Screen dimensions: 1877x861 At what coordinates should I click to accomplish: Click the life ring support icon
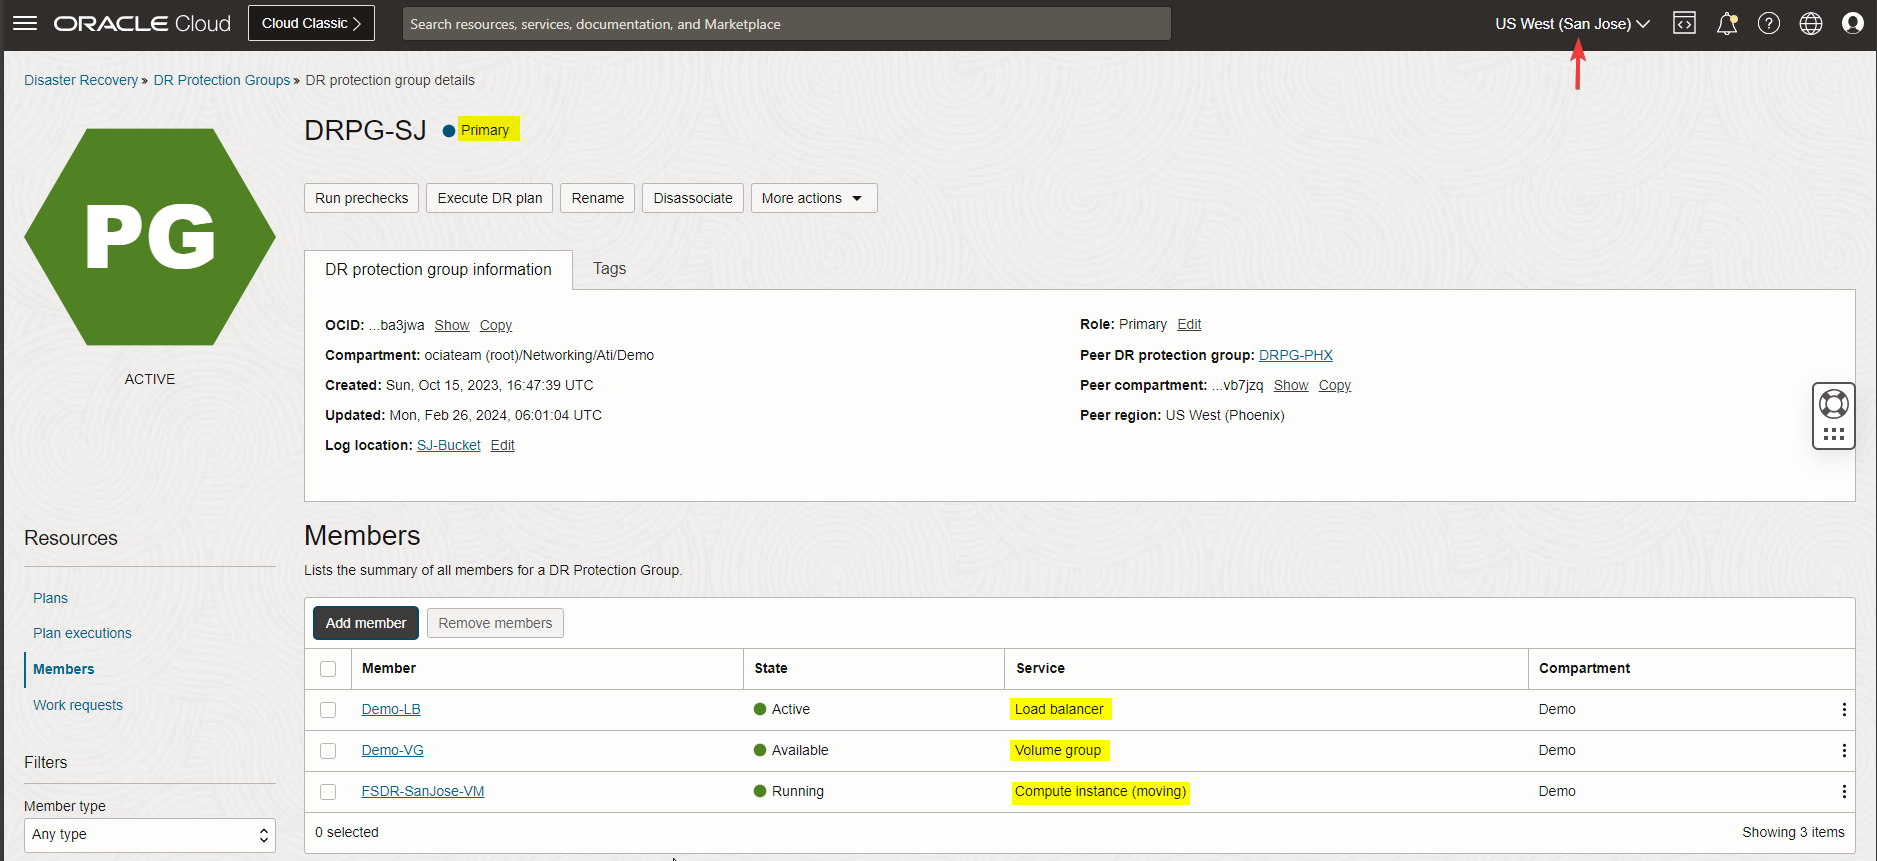[1834, 404]
